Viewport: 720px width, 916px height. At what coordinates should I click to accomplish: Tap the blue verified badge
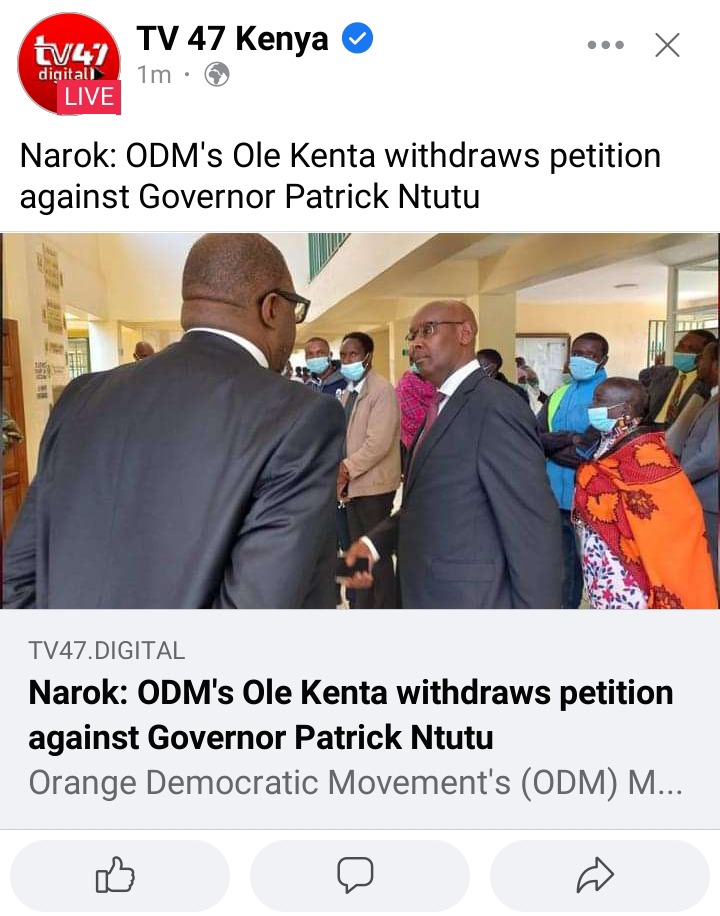[357, 38]
